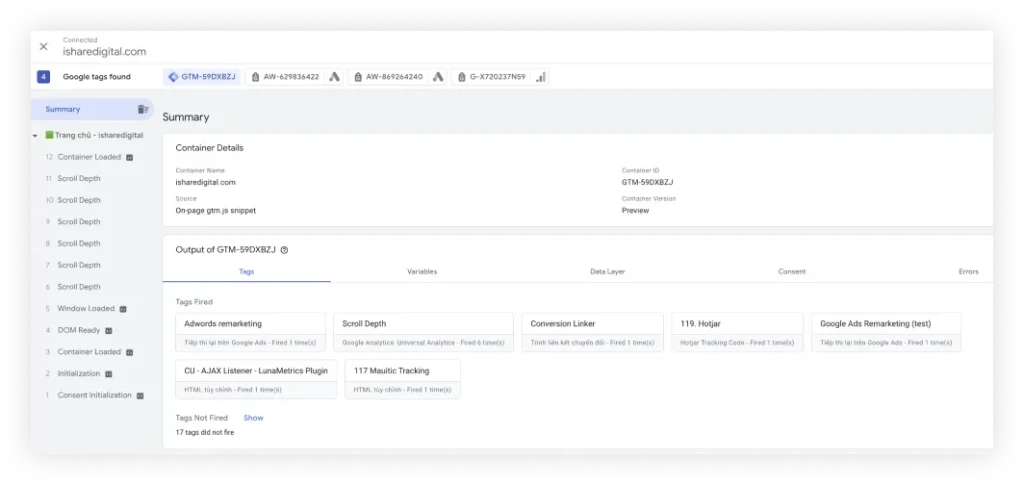The width and height of the screenshot is (1024, 485).
Task: Click the '17 tags did not fire' text
Action: point(204,433)
